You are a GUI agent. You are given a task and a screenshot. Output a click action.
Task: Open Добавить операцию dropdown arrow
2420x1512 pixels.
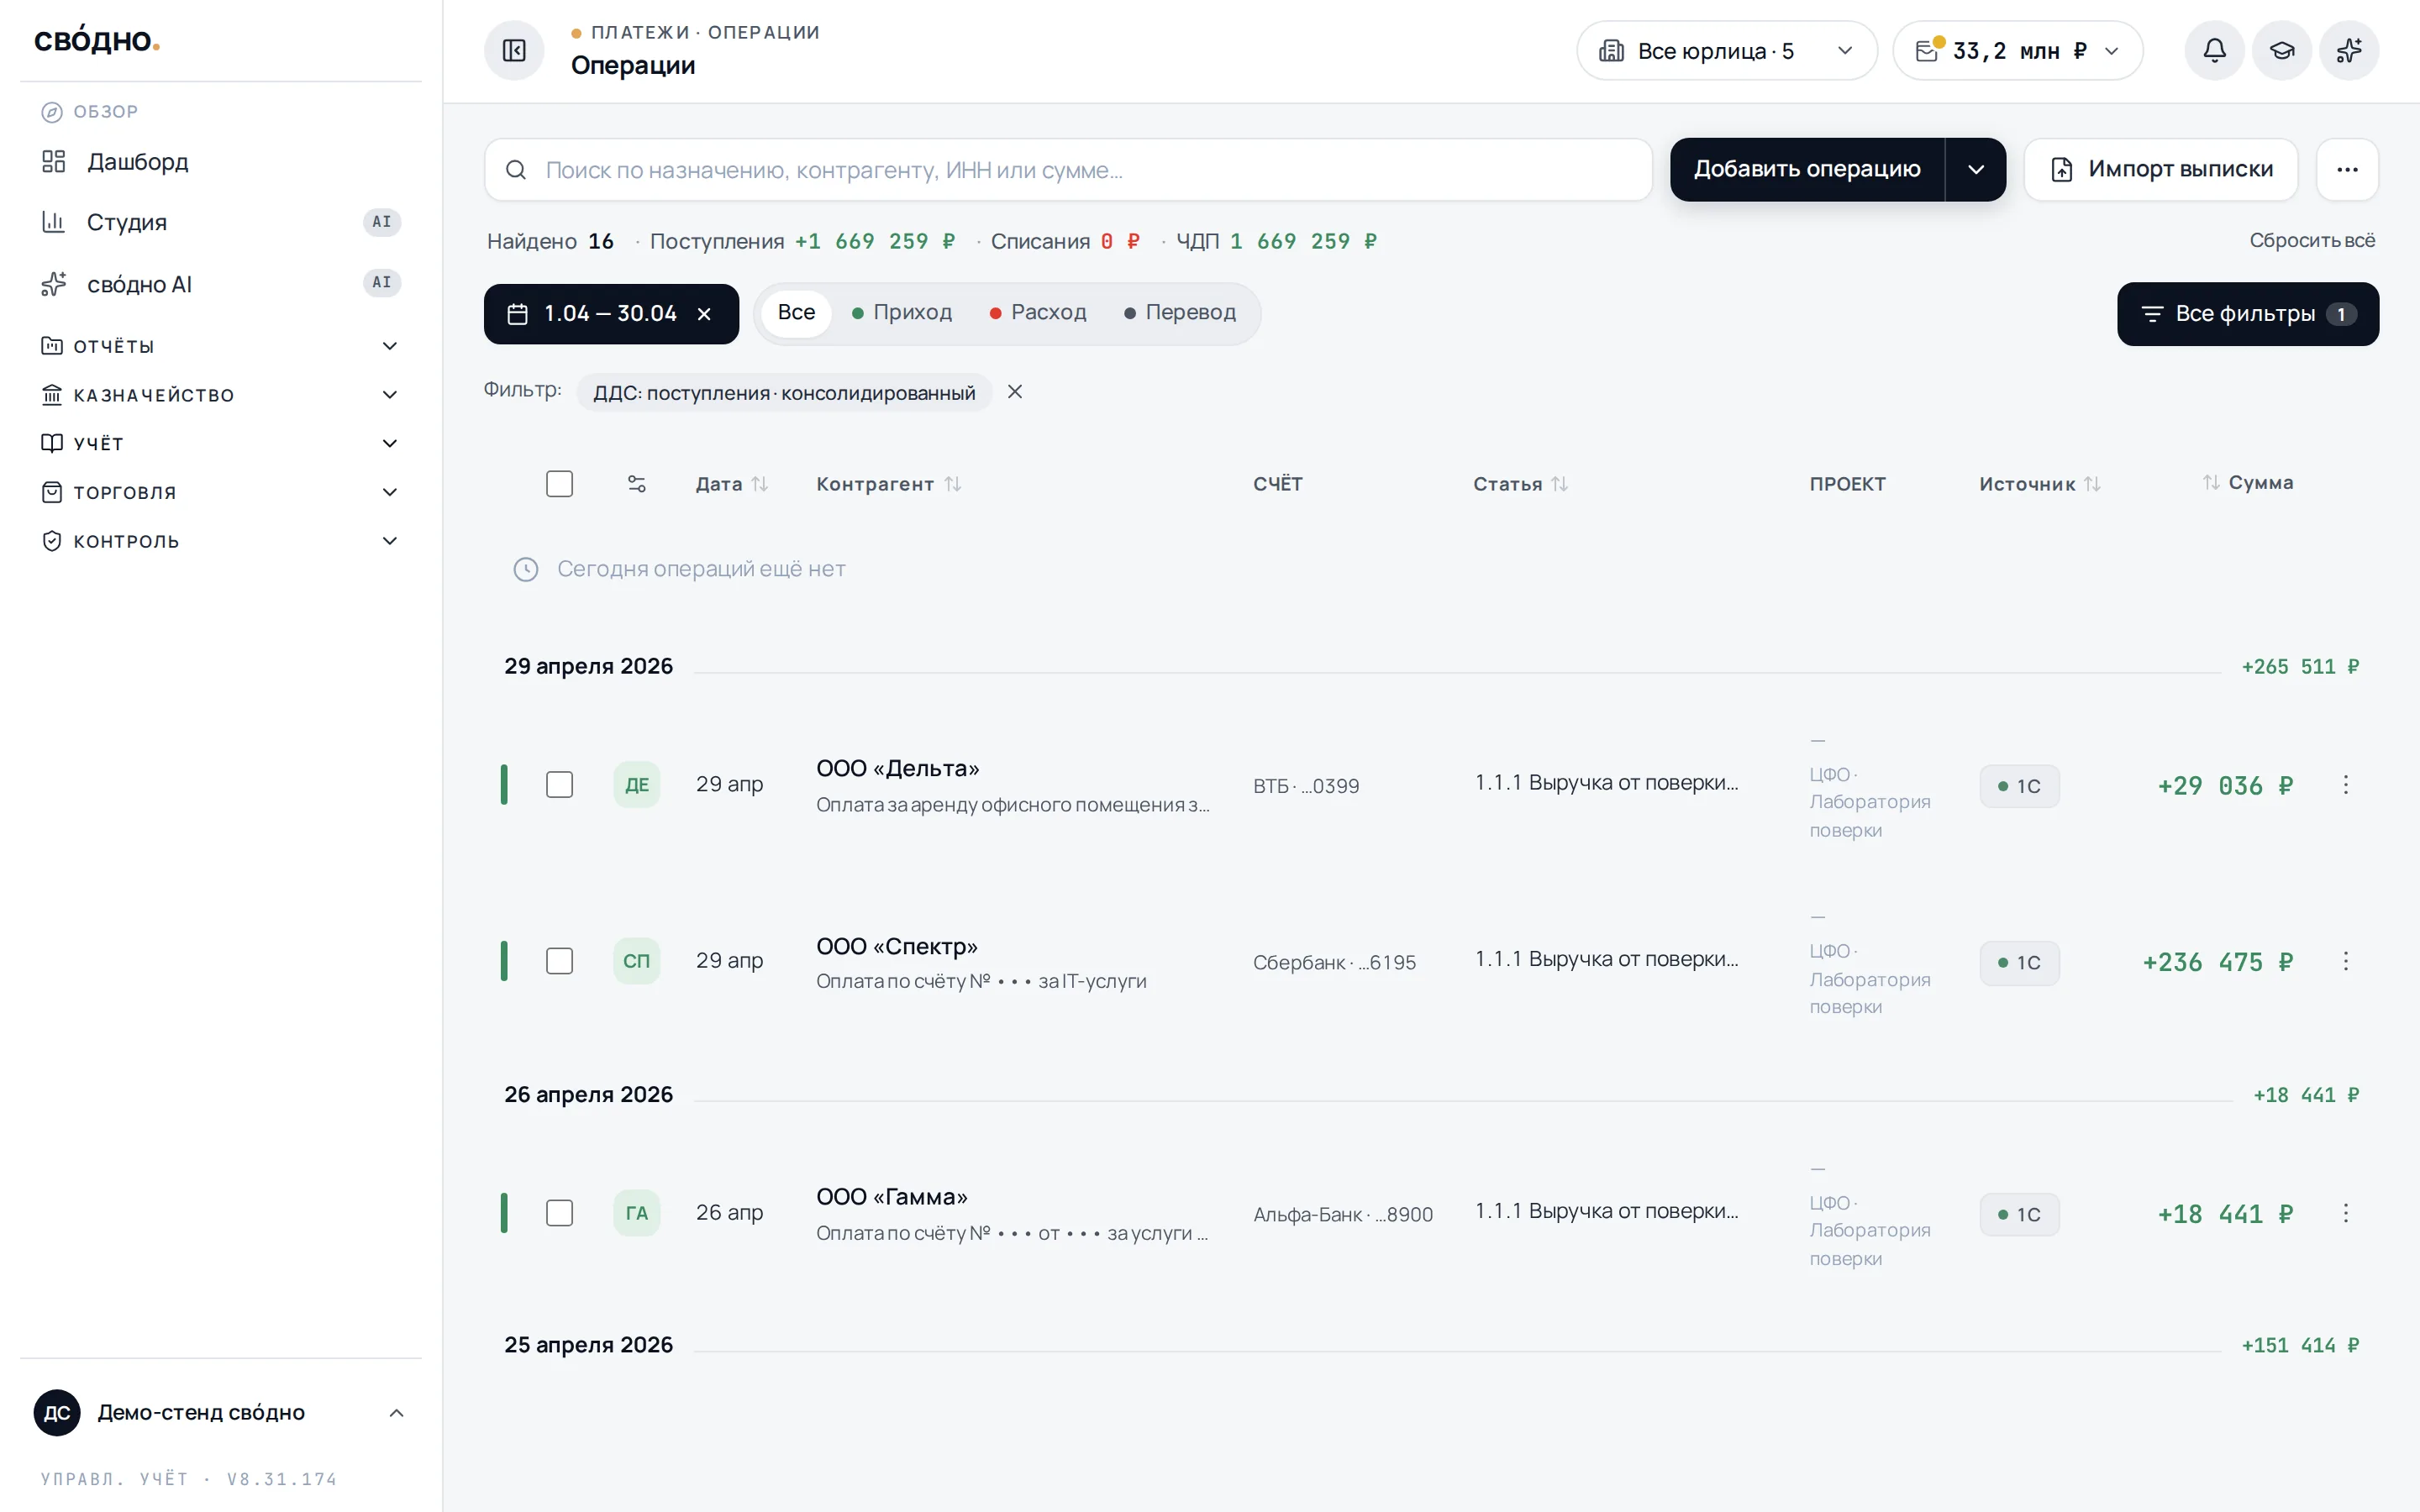(1975, 170)
